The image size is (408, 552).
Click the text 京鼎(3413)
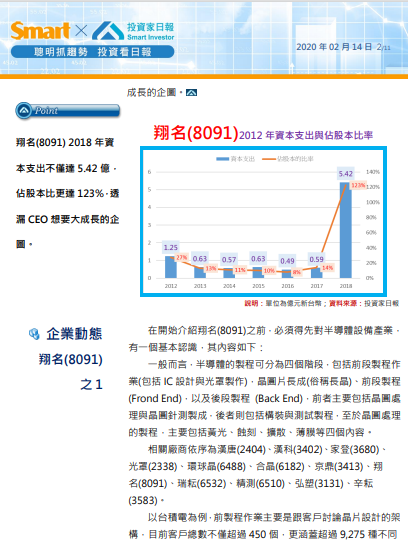click(339, 466)
